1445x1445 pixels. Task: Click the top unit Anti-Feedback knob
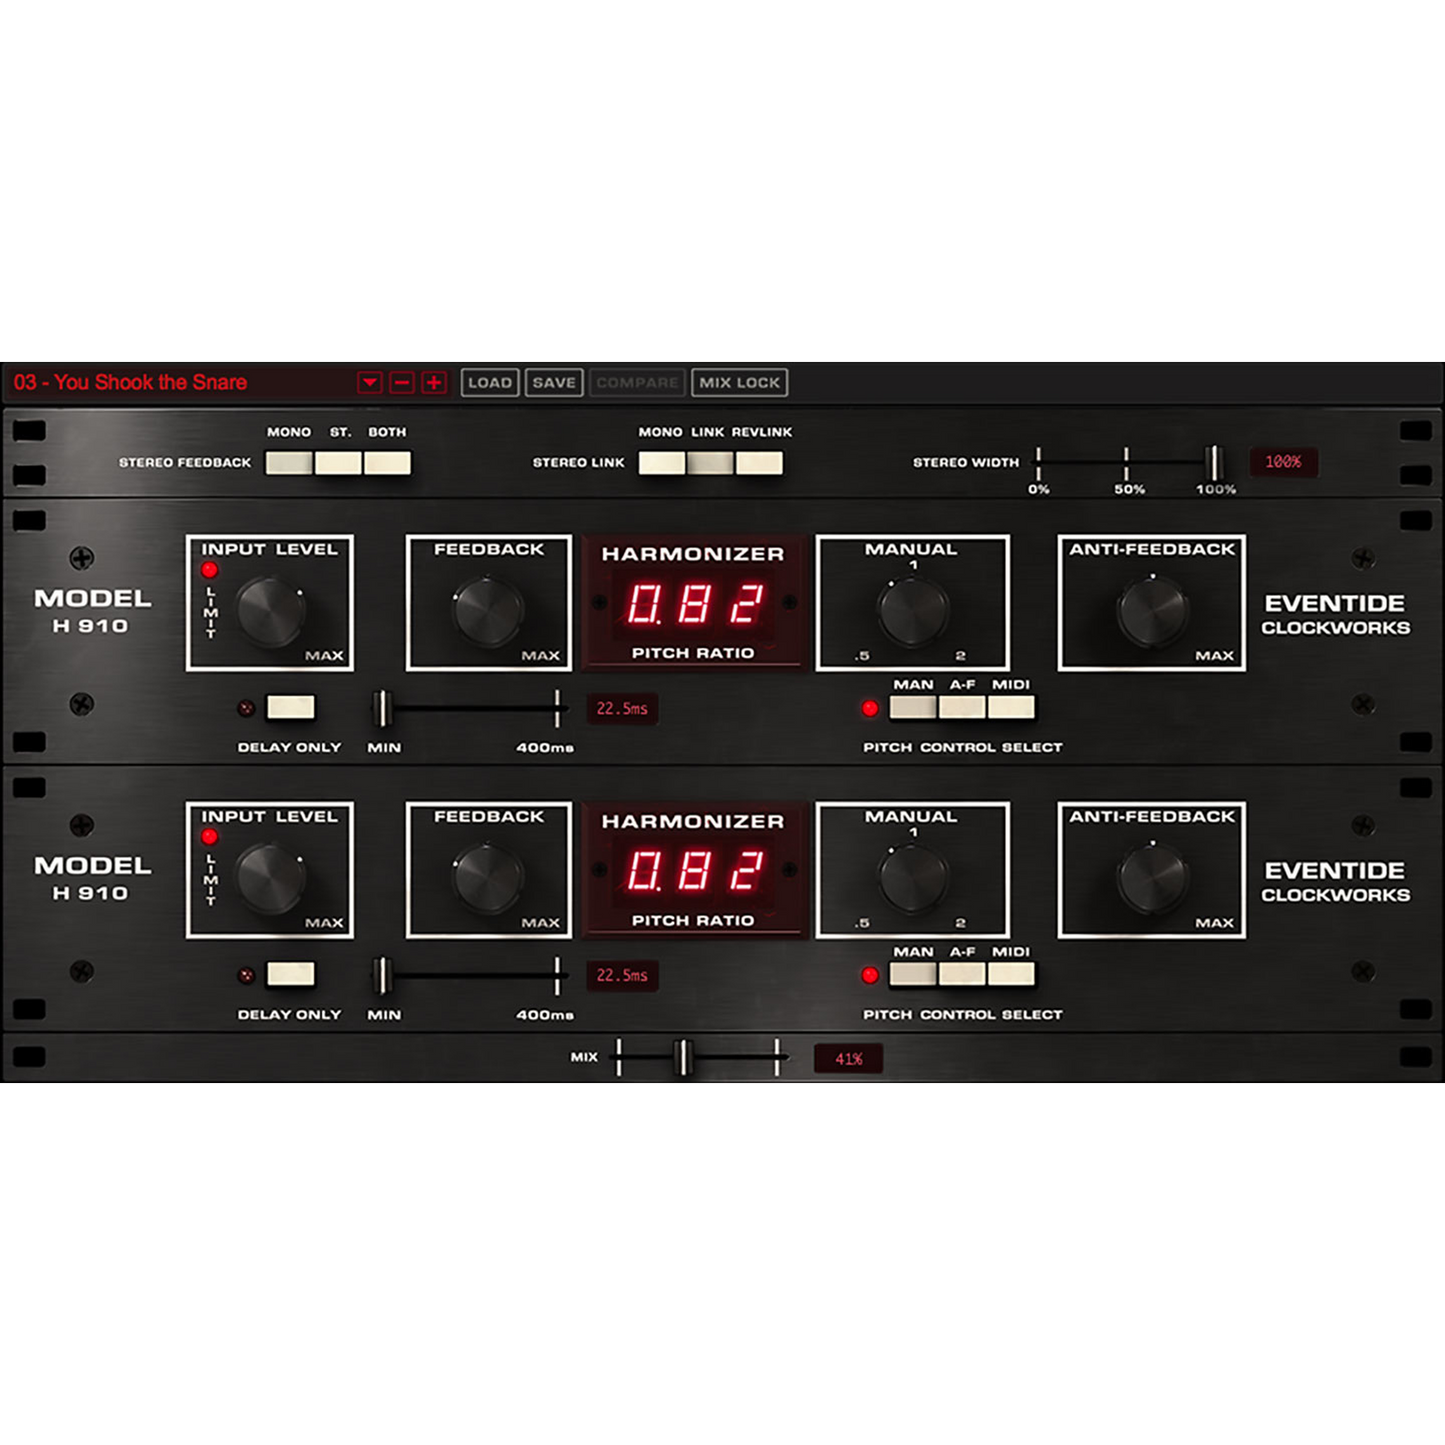tap(1152, 609)
